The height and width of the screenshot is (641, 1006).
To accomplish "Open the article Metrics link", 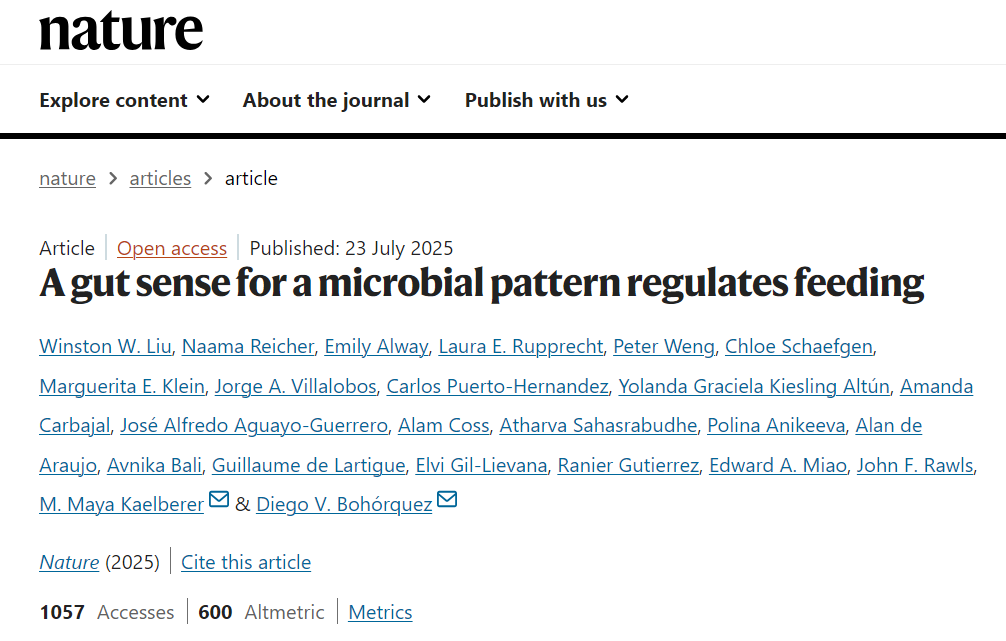I will pos(380,612).
